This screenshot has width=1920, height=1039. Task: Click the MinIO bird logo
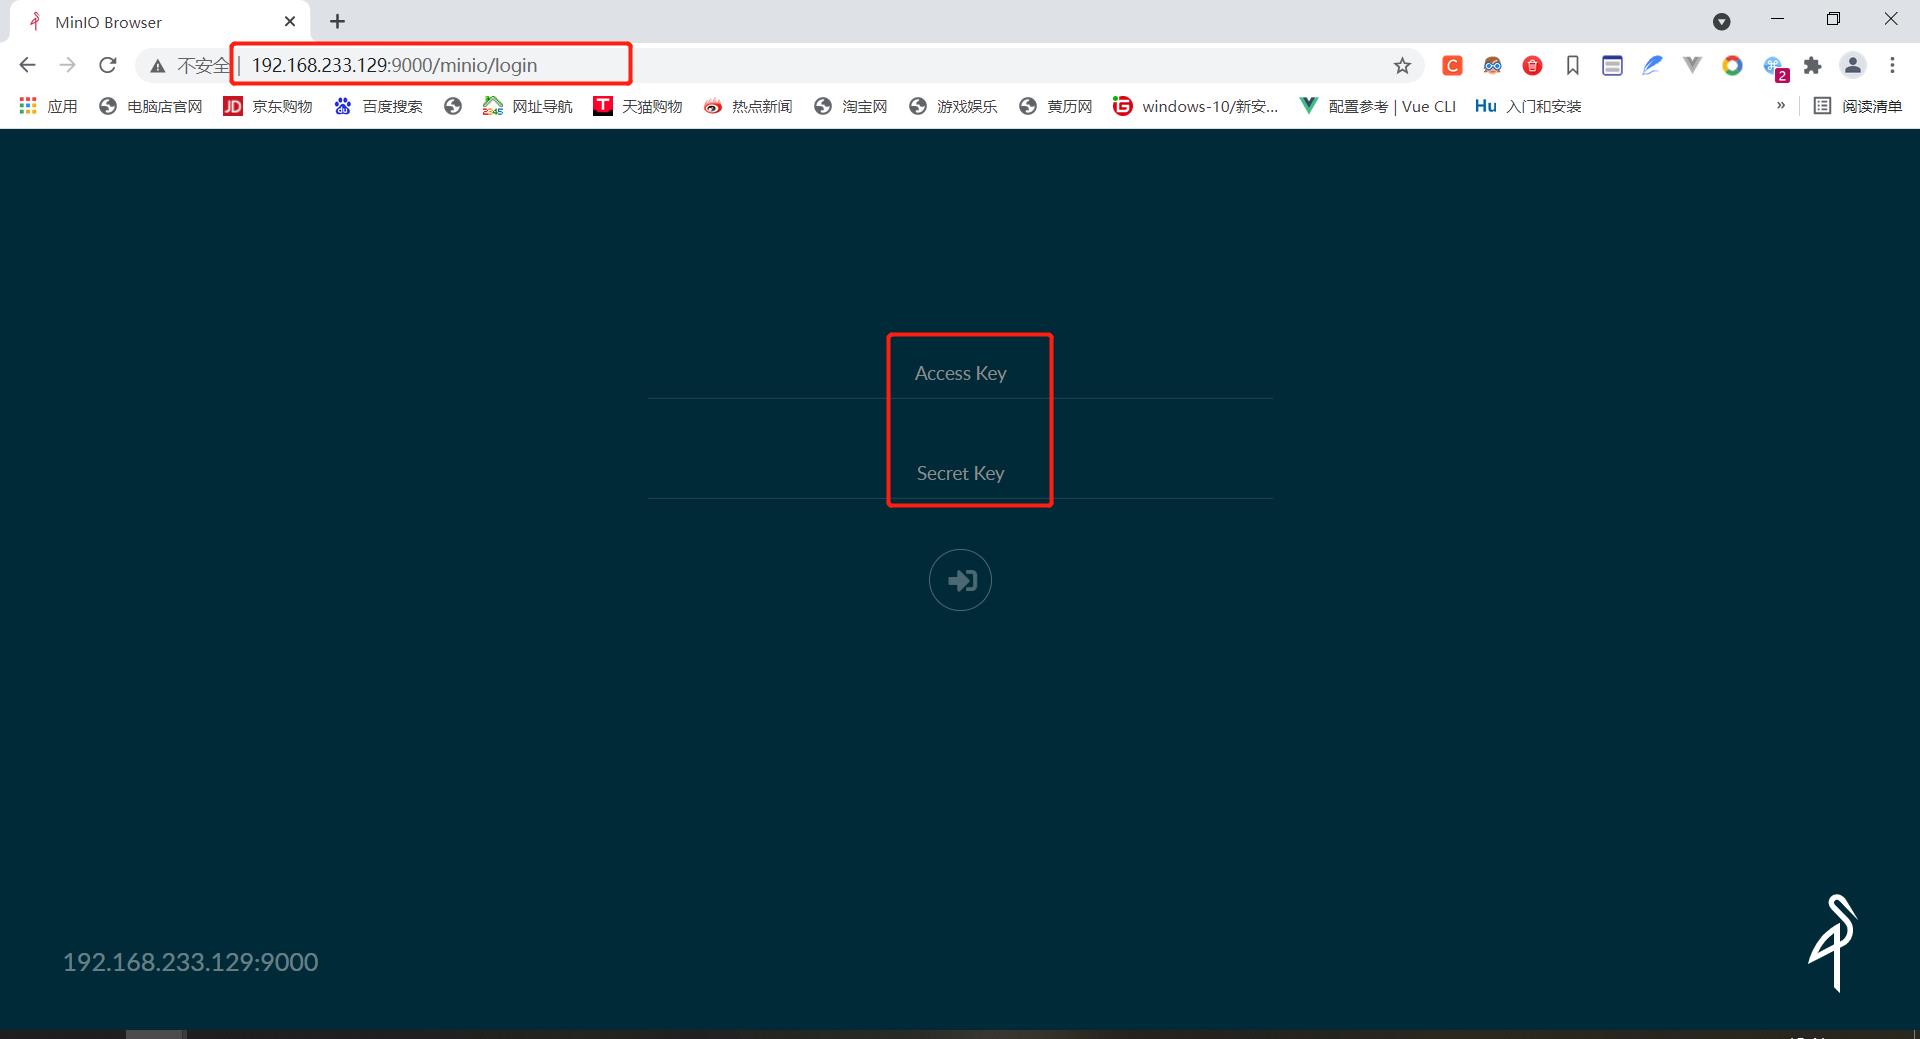click(x=1833, y=943)
